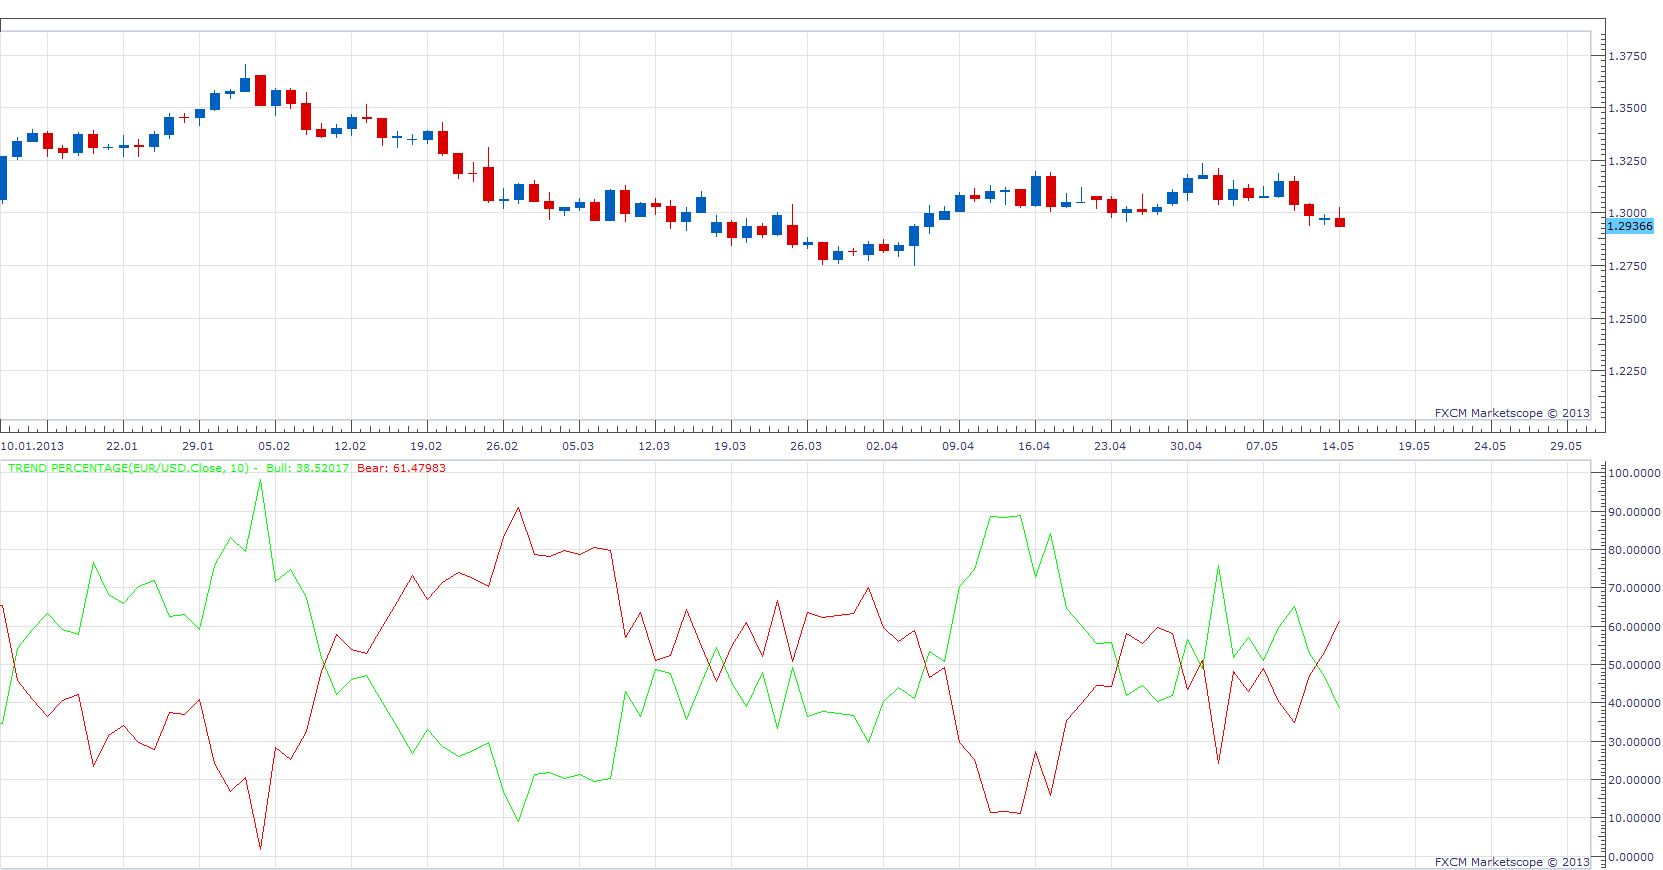Click the 1.3750 price axis value
This screenshot has width=1663, height=870.
click(1627, 56)
